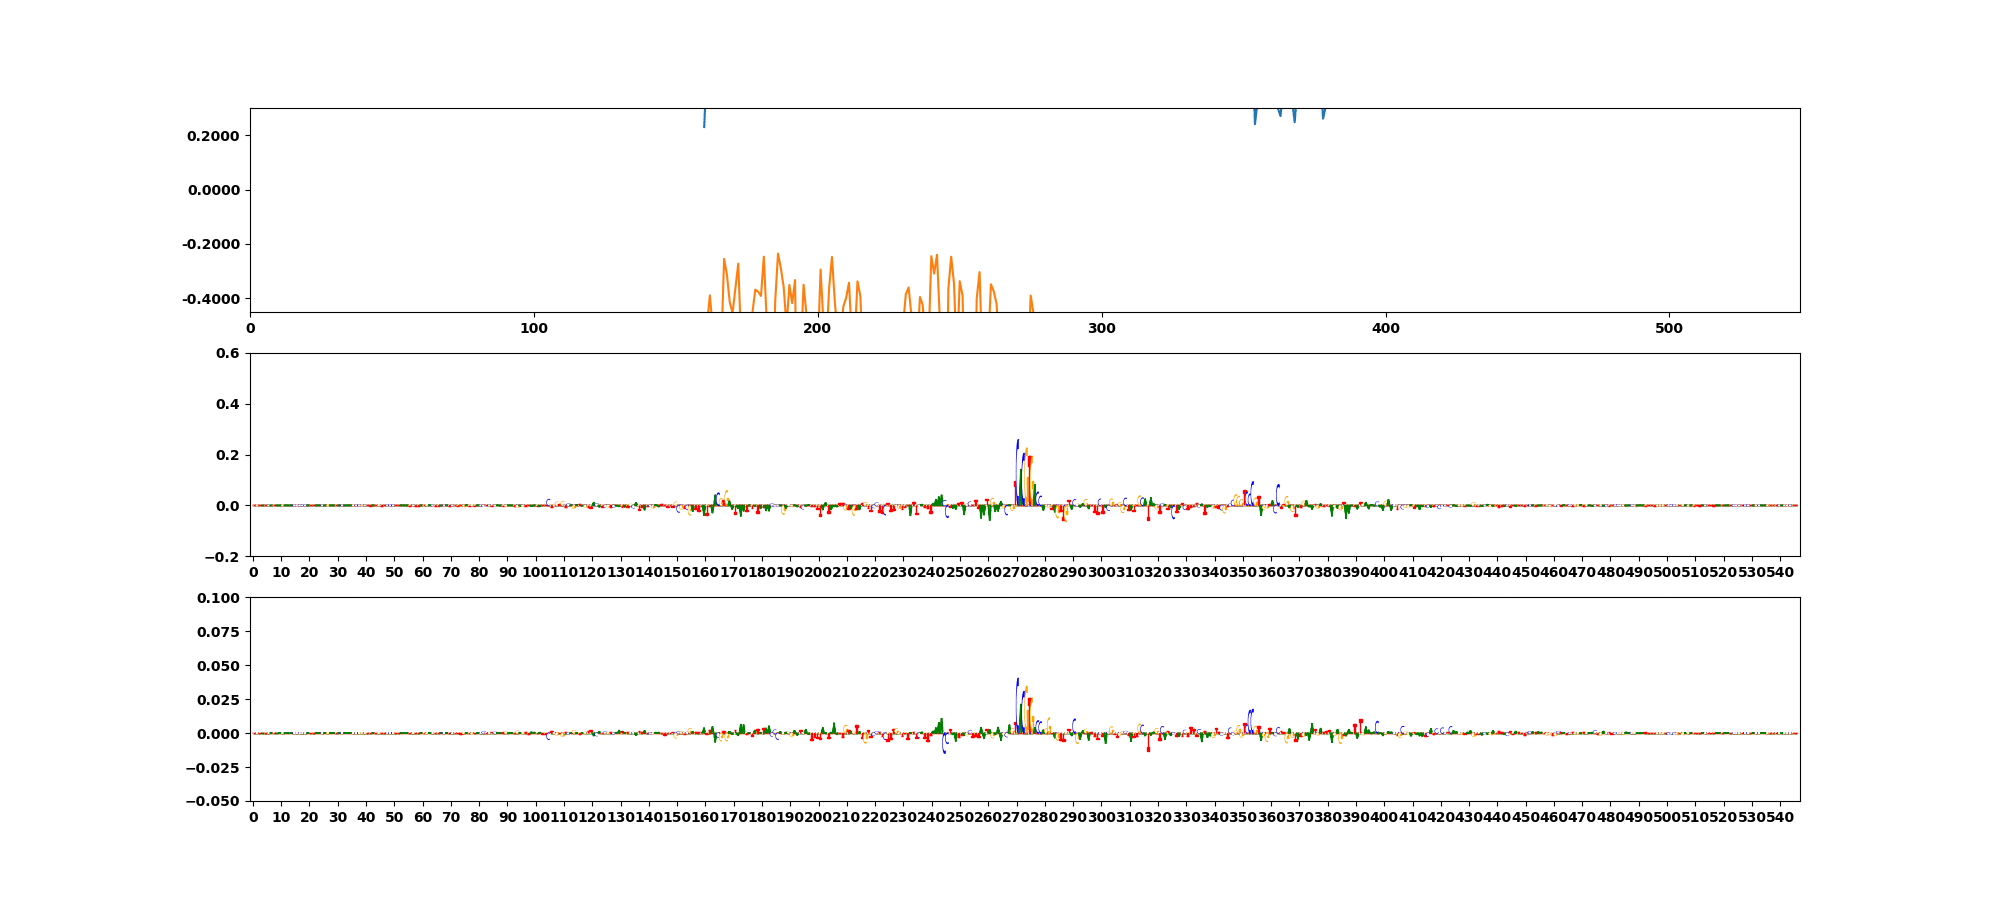This screenshot has height=900, width=2000.
Task: Click the green peak near 243 in bottom plot
Action: [x=941, y=722]
